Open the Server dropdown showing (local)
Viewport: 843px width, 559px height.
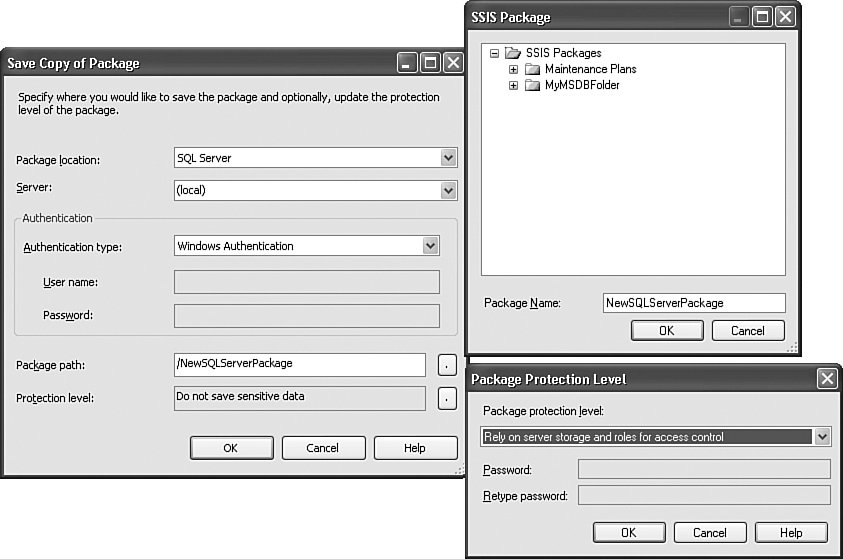(x=448, y=190)
